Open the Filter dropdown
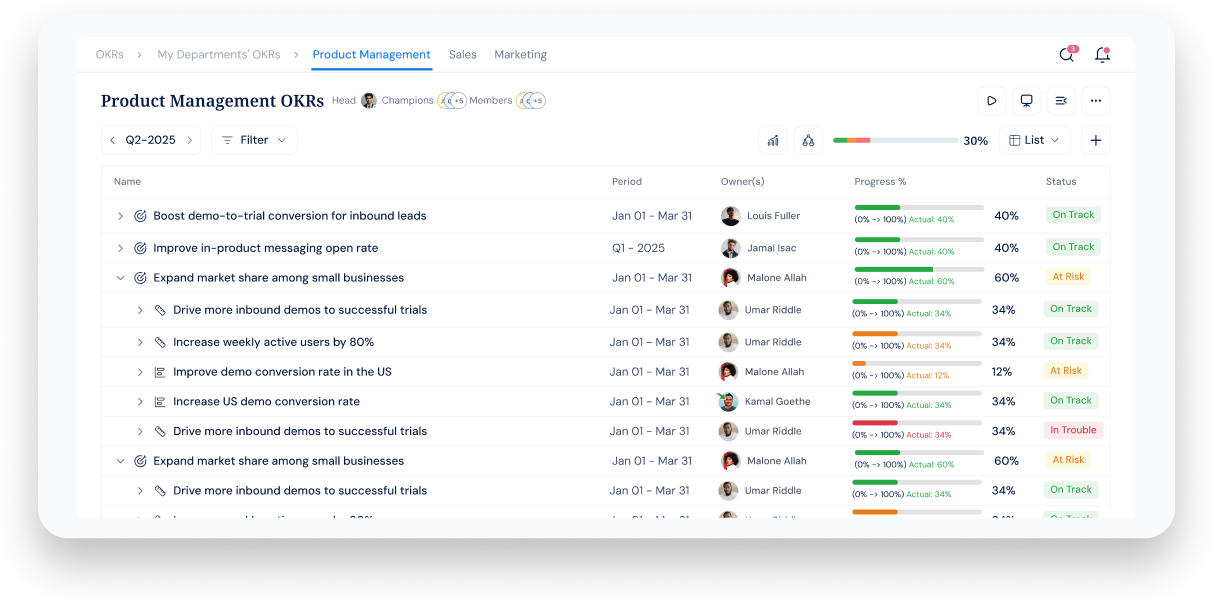 (254, 140)
